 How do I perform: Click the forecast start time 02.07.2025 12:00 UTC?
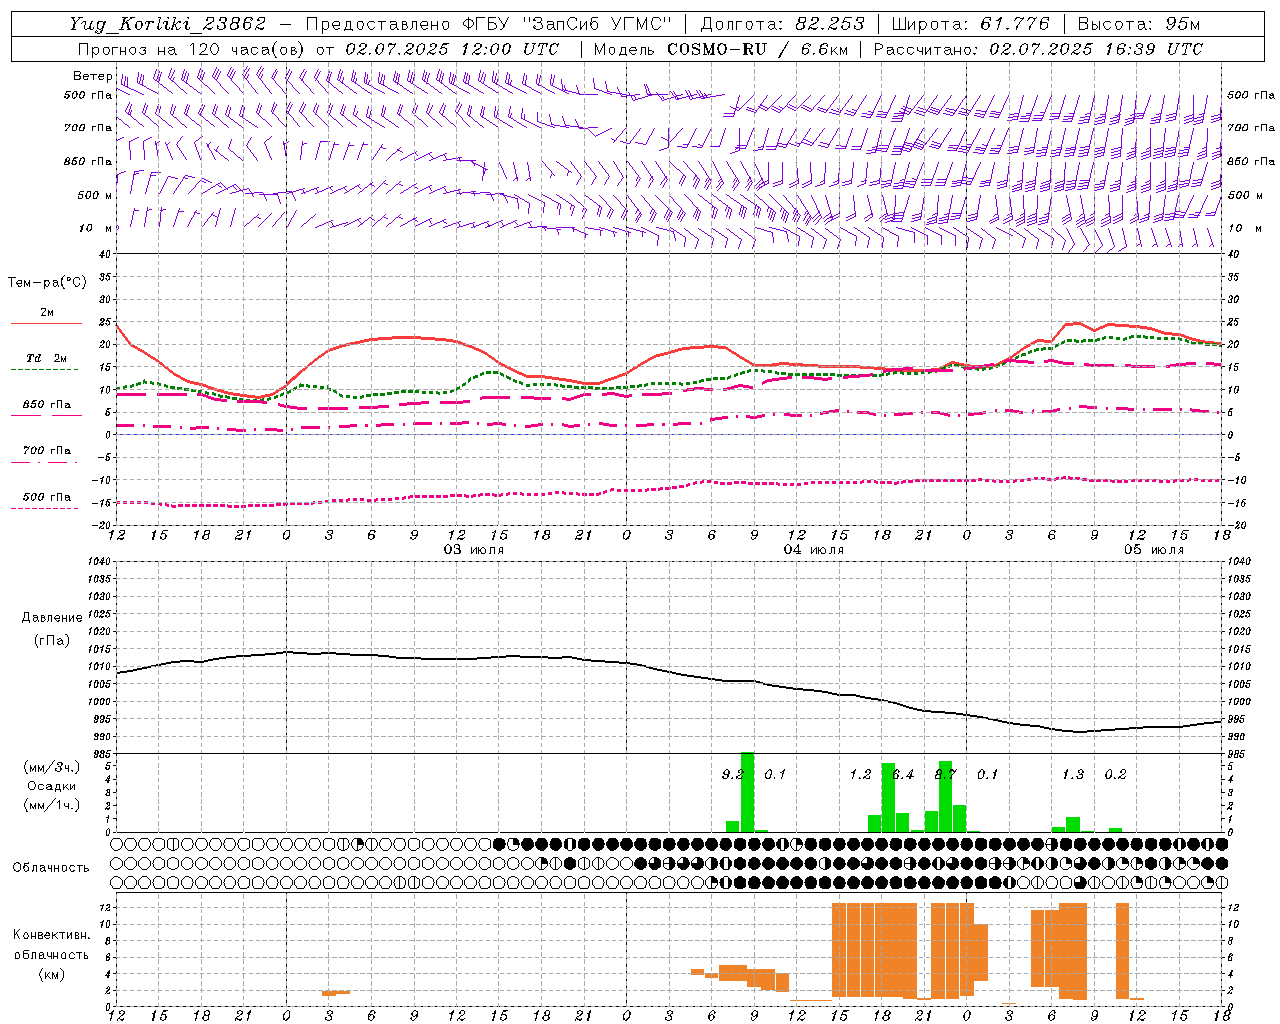452,49
